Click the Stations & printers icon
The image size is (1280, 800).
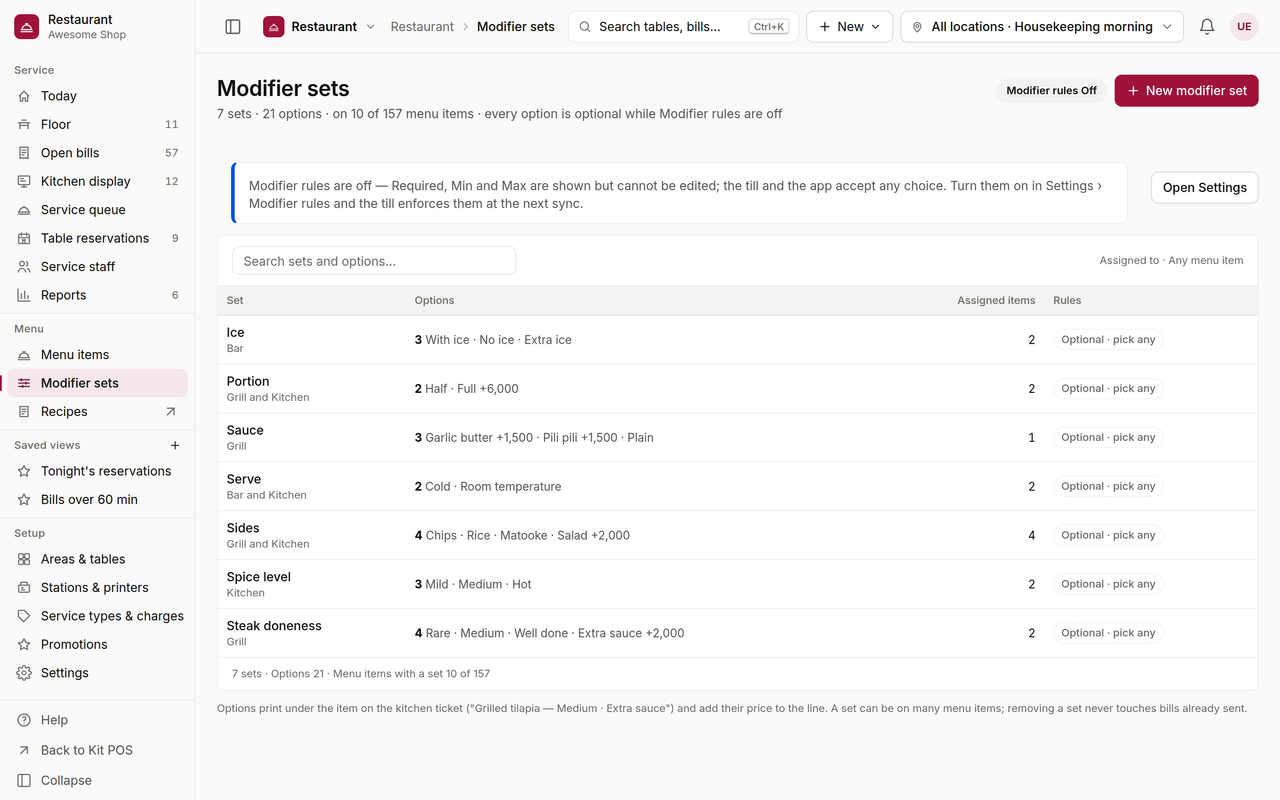(24, 588)
